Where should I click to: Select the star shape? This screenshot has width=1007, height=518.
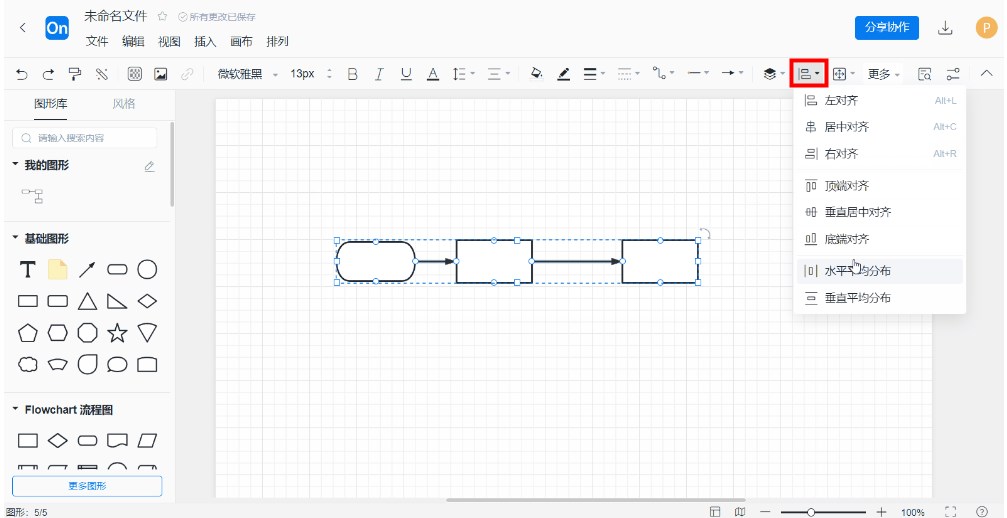click(117, 333)
